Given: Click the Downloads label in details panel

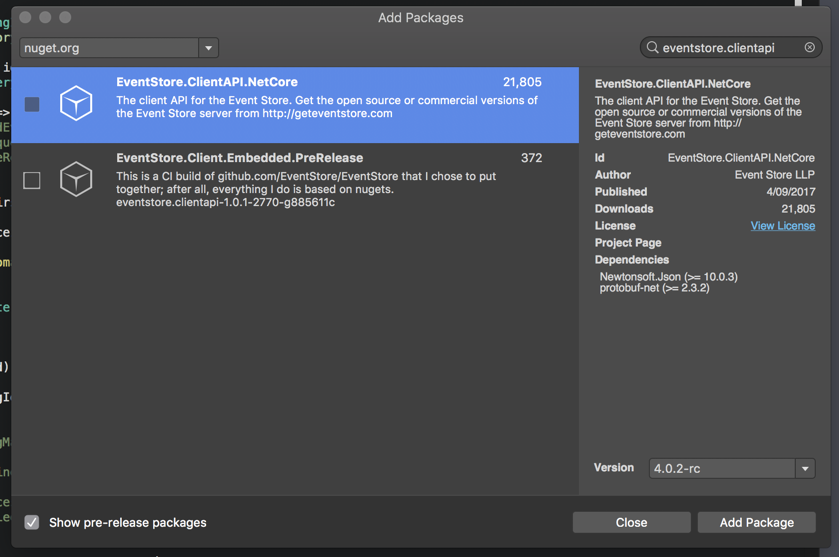Looking at the screenshot, I should pyautogui.click(x=624, y=209).
